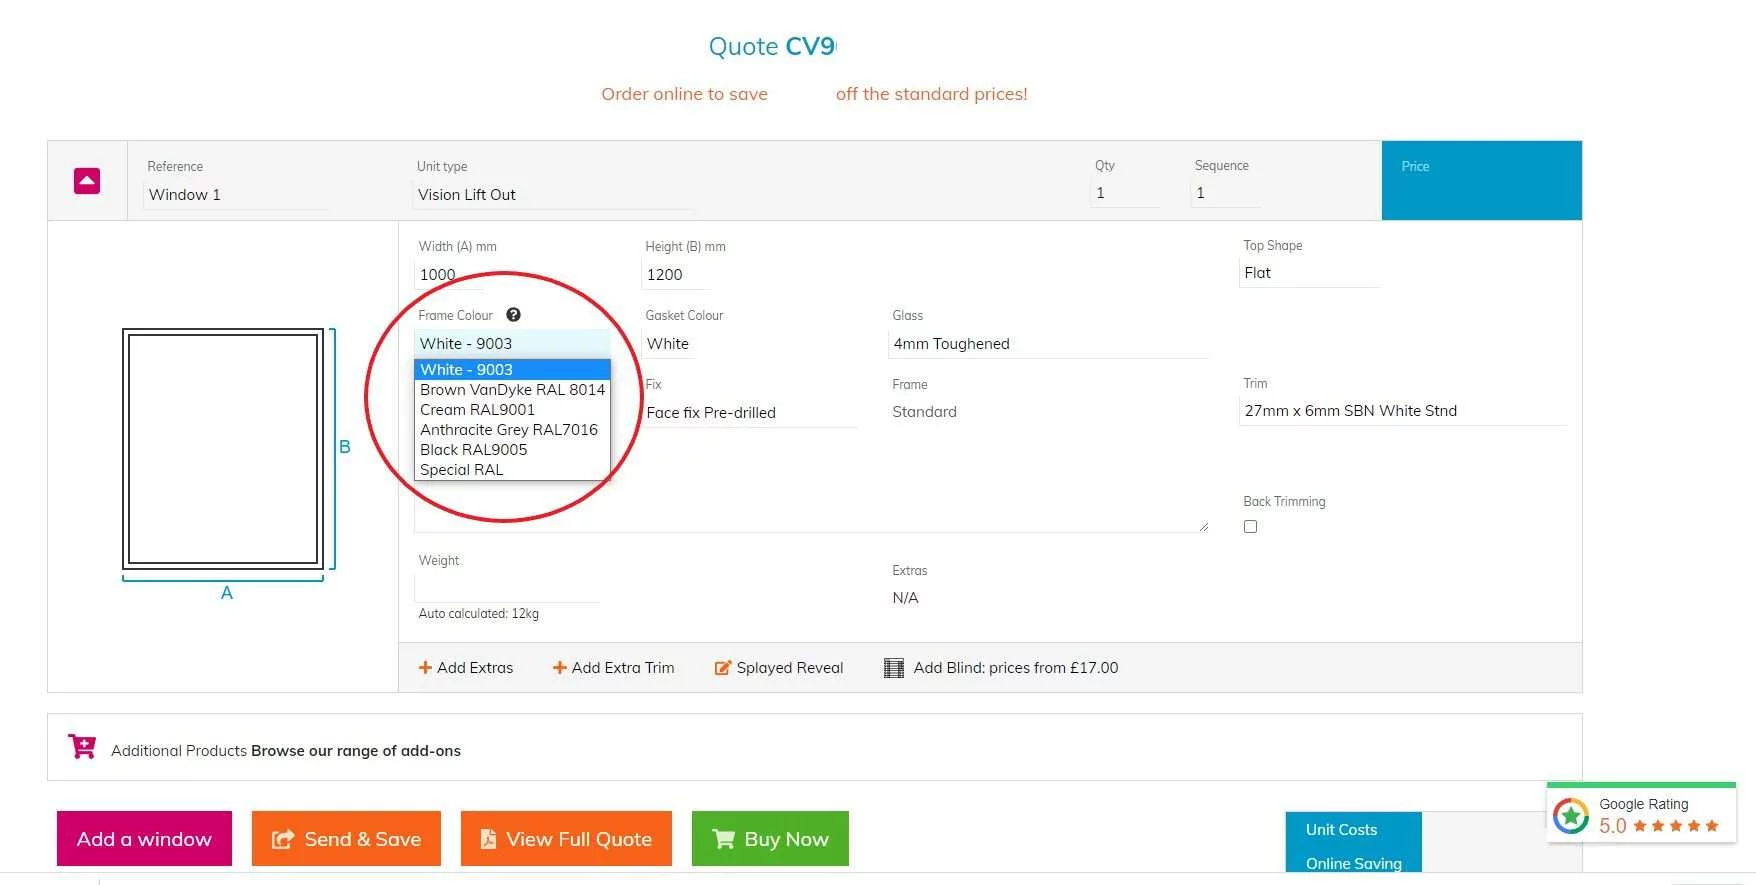This screenshot has height=885, width=1756.
Task: Click Add Extra Trim link
Action: point(613,668)
